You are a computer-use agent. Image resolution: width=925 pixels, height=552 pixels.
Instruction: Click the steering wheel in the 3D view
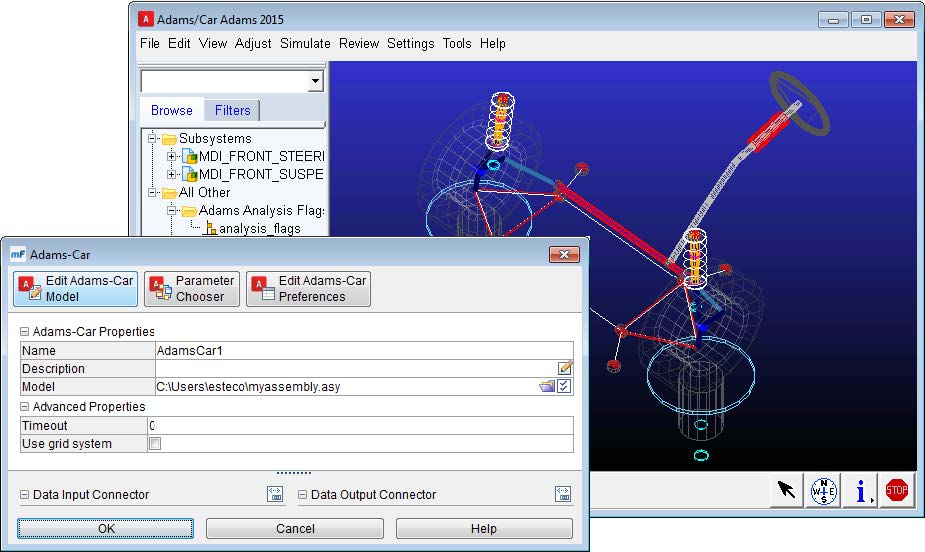click(799, 102)
